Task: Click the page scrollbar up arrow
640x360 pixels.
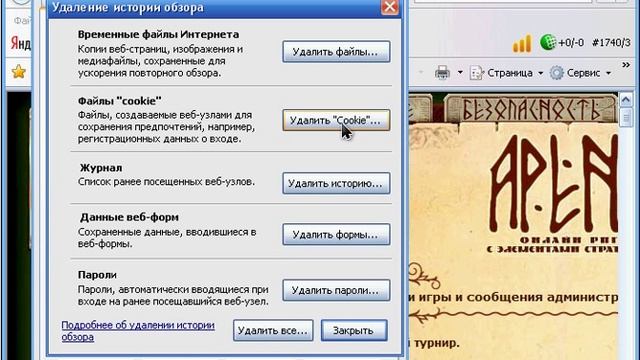Action: point(626,99)
